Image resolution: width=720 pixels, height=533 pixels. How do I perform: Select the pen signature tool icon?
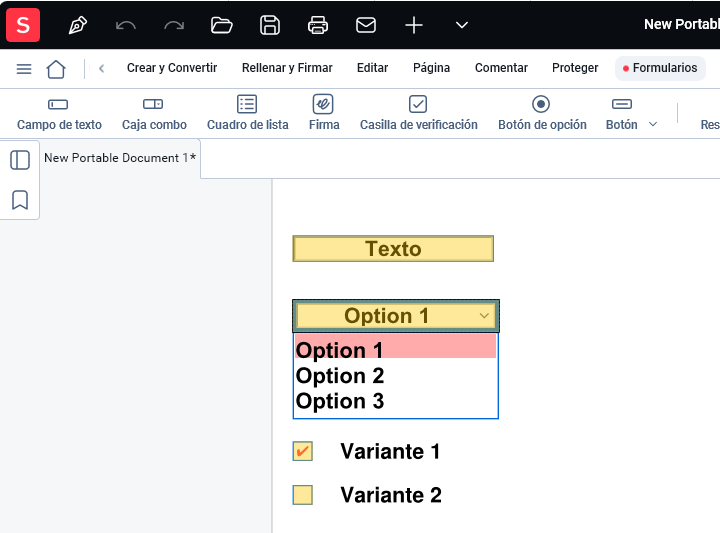78,25
